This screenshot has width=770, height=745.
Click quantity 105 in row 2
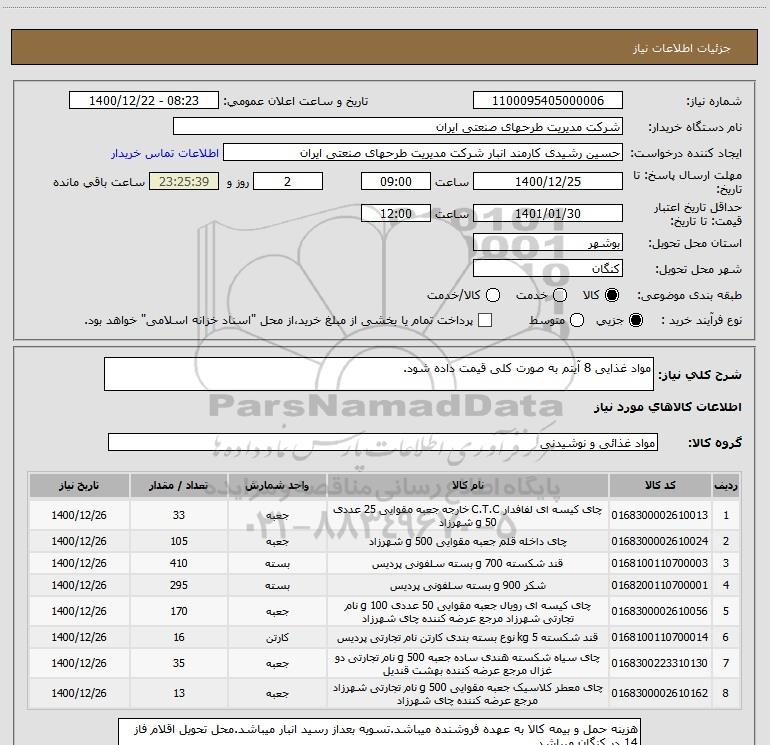click(x=179, y=541)
